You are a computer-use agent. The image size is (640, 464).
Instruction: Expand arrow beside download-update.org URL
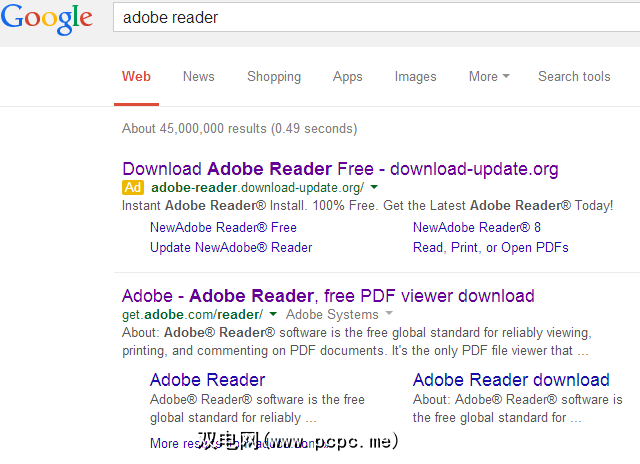point(374,187)
